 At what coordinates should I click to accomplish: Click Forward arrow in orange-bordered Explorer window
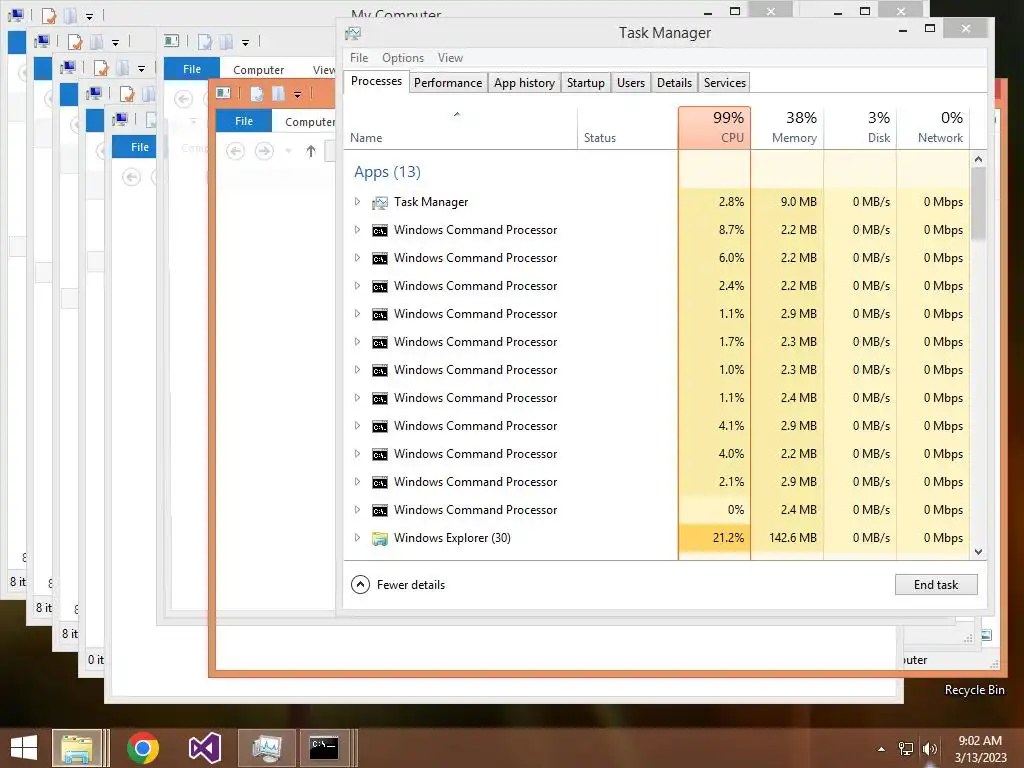click(x=264, y=152)
